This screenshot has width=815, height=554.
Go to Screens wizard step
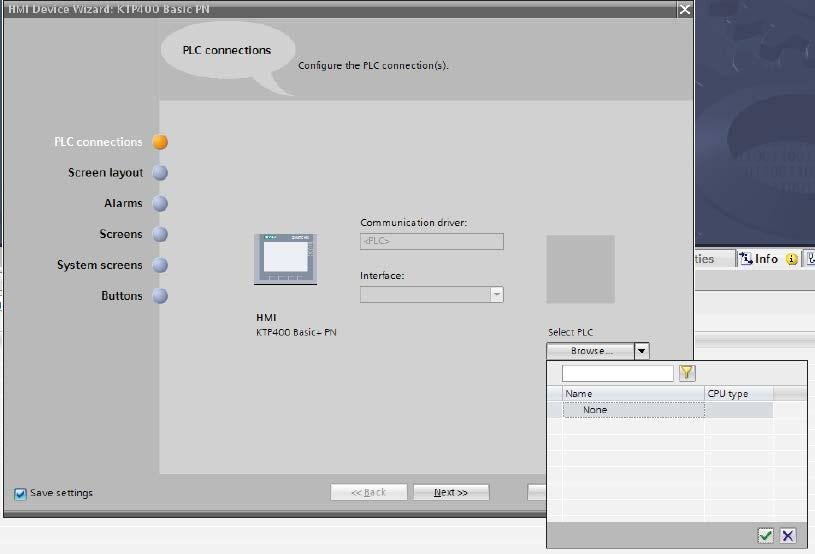click(121, 234)
